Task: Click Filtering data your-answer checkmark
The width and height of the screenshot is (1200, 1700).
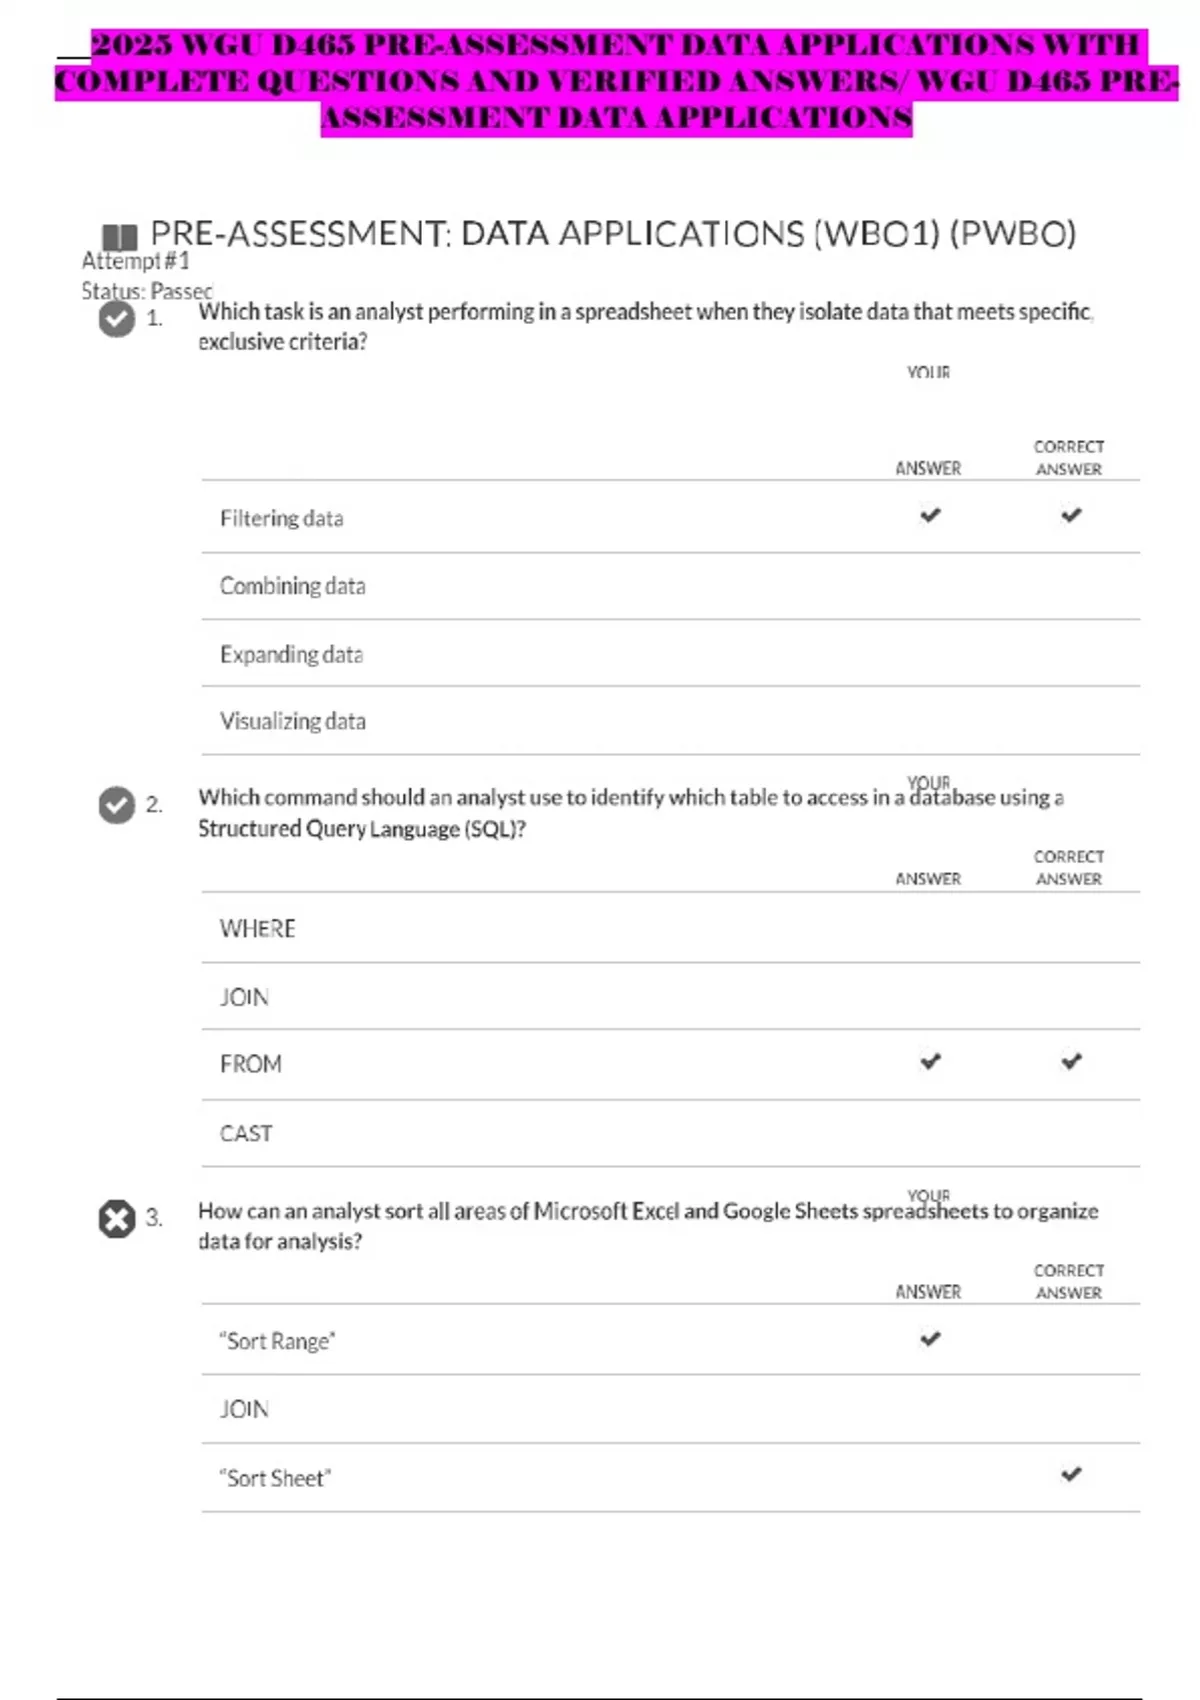Action: pos(930,516)
